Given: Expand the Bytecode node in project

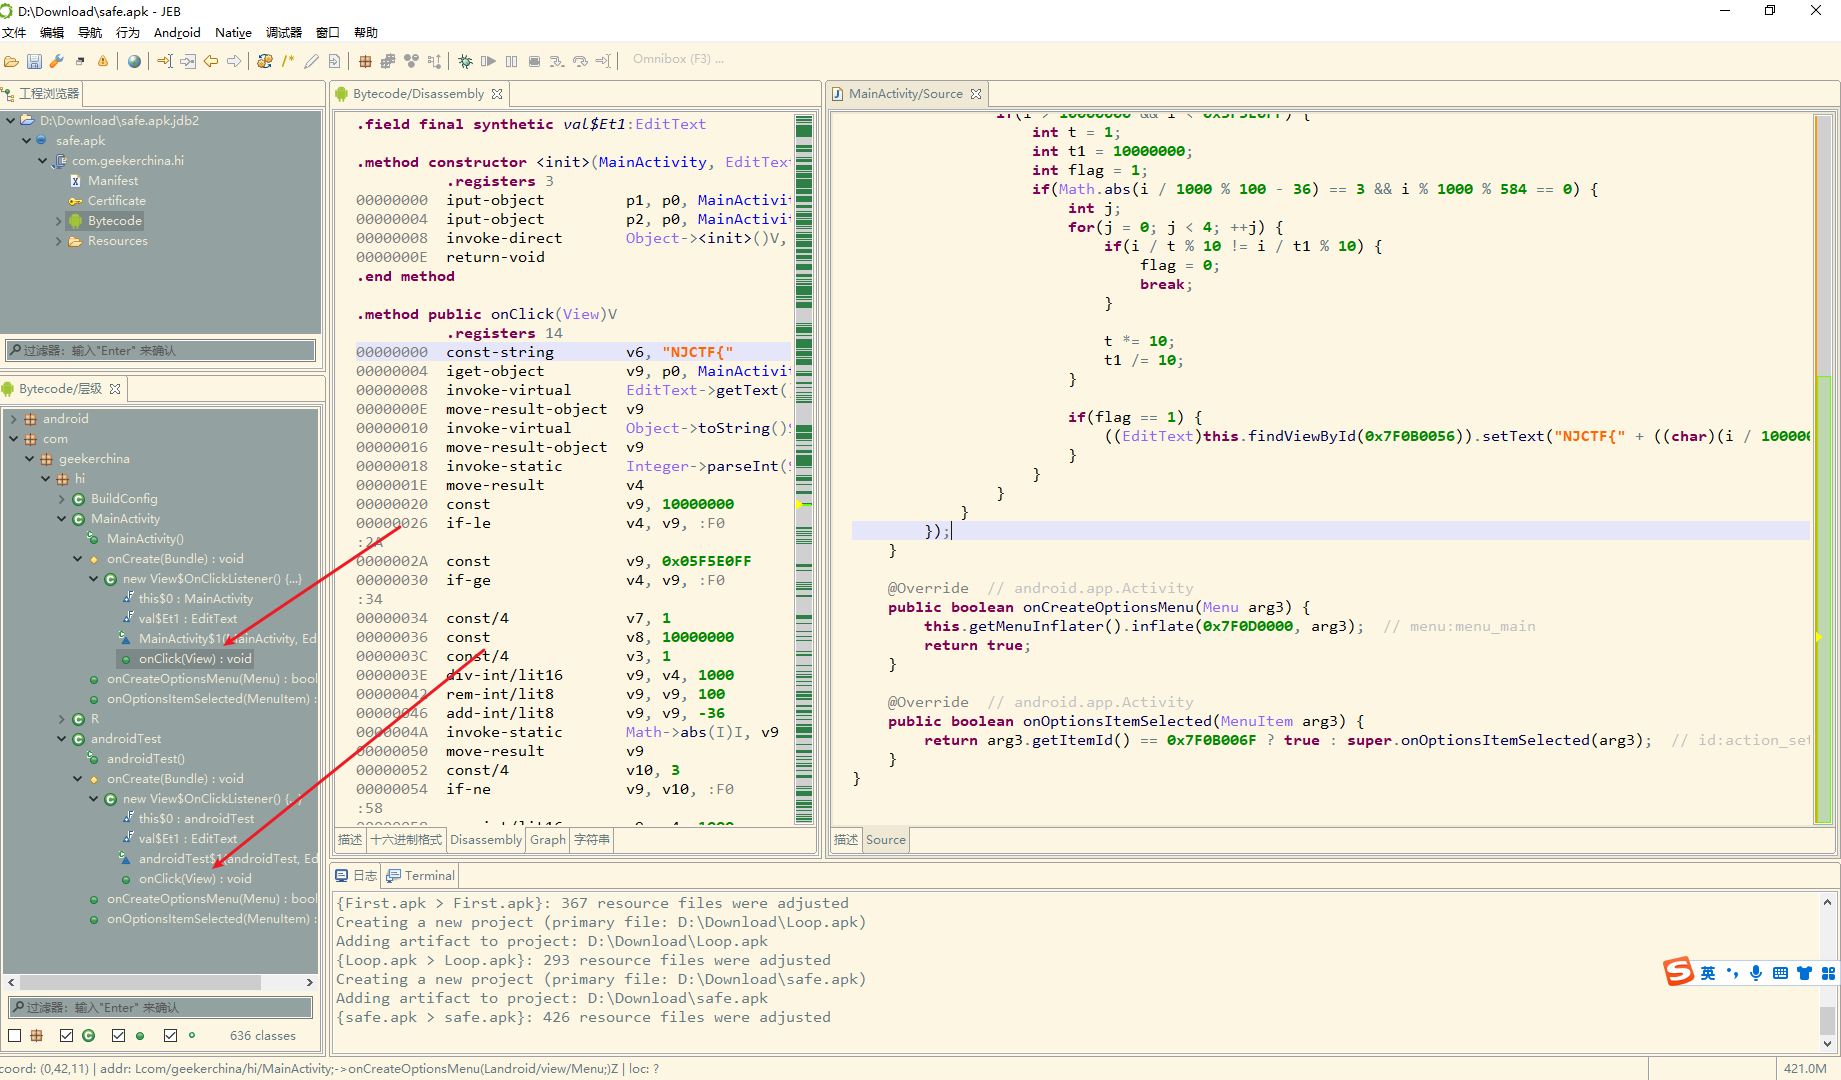Looking at the screenshot, I should pyautogui.click(x=58, y=220).
